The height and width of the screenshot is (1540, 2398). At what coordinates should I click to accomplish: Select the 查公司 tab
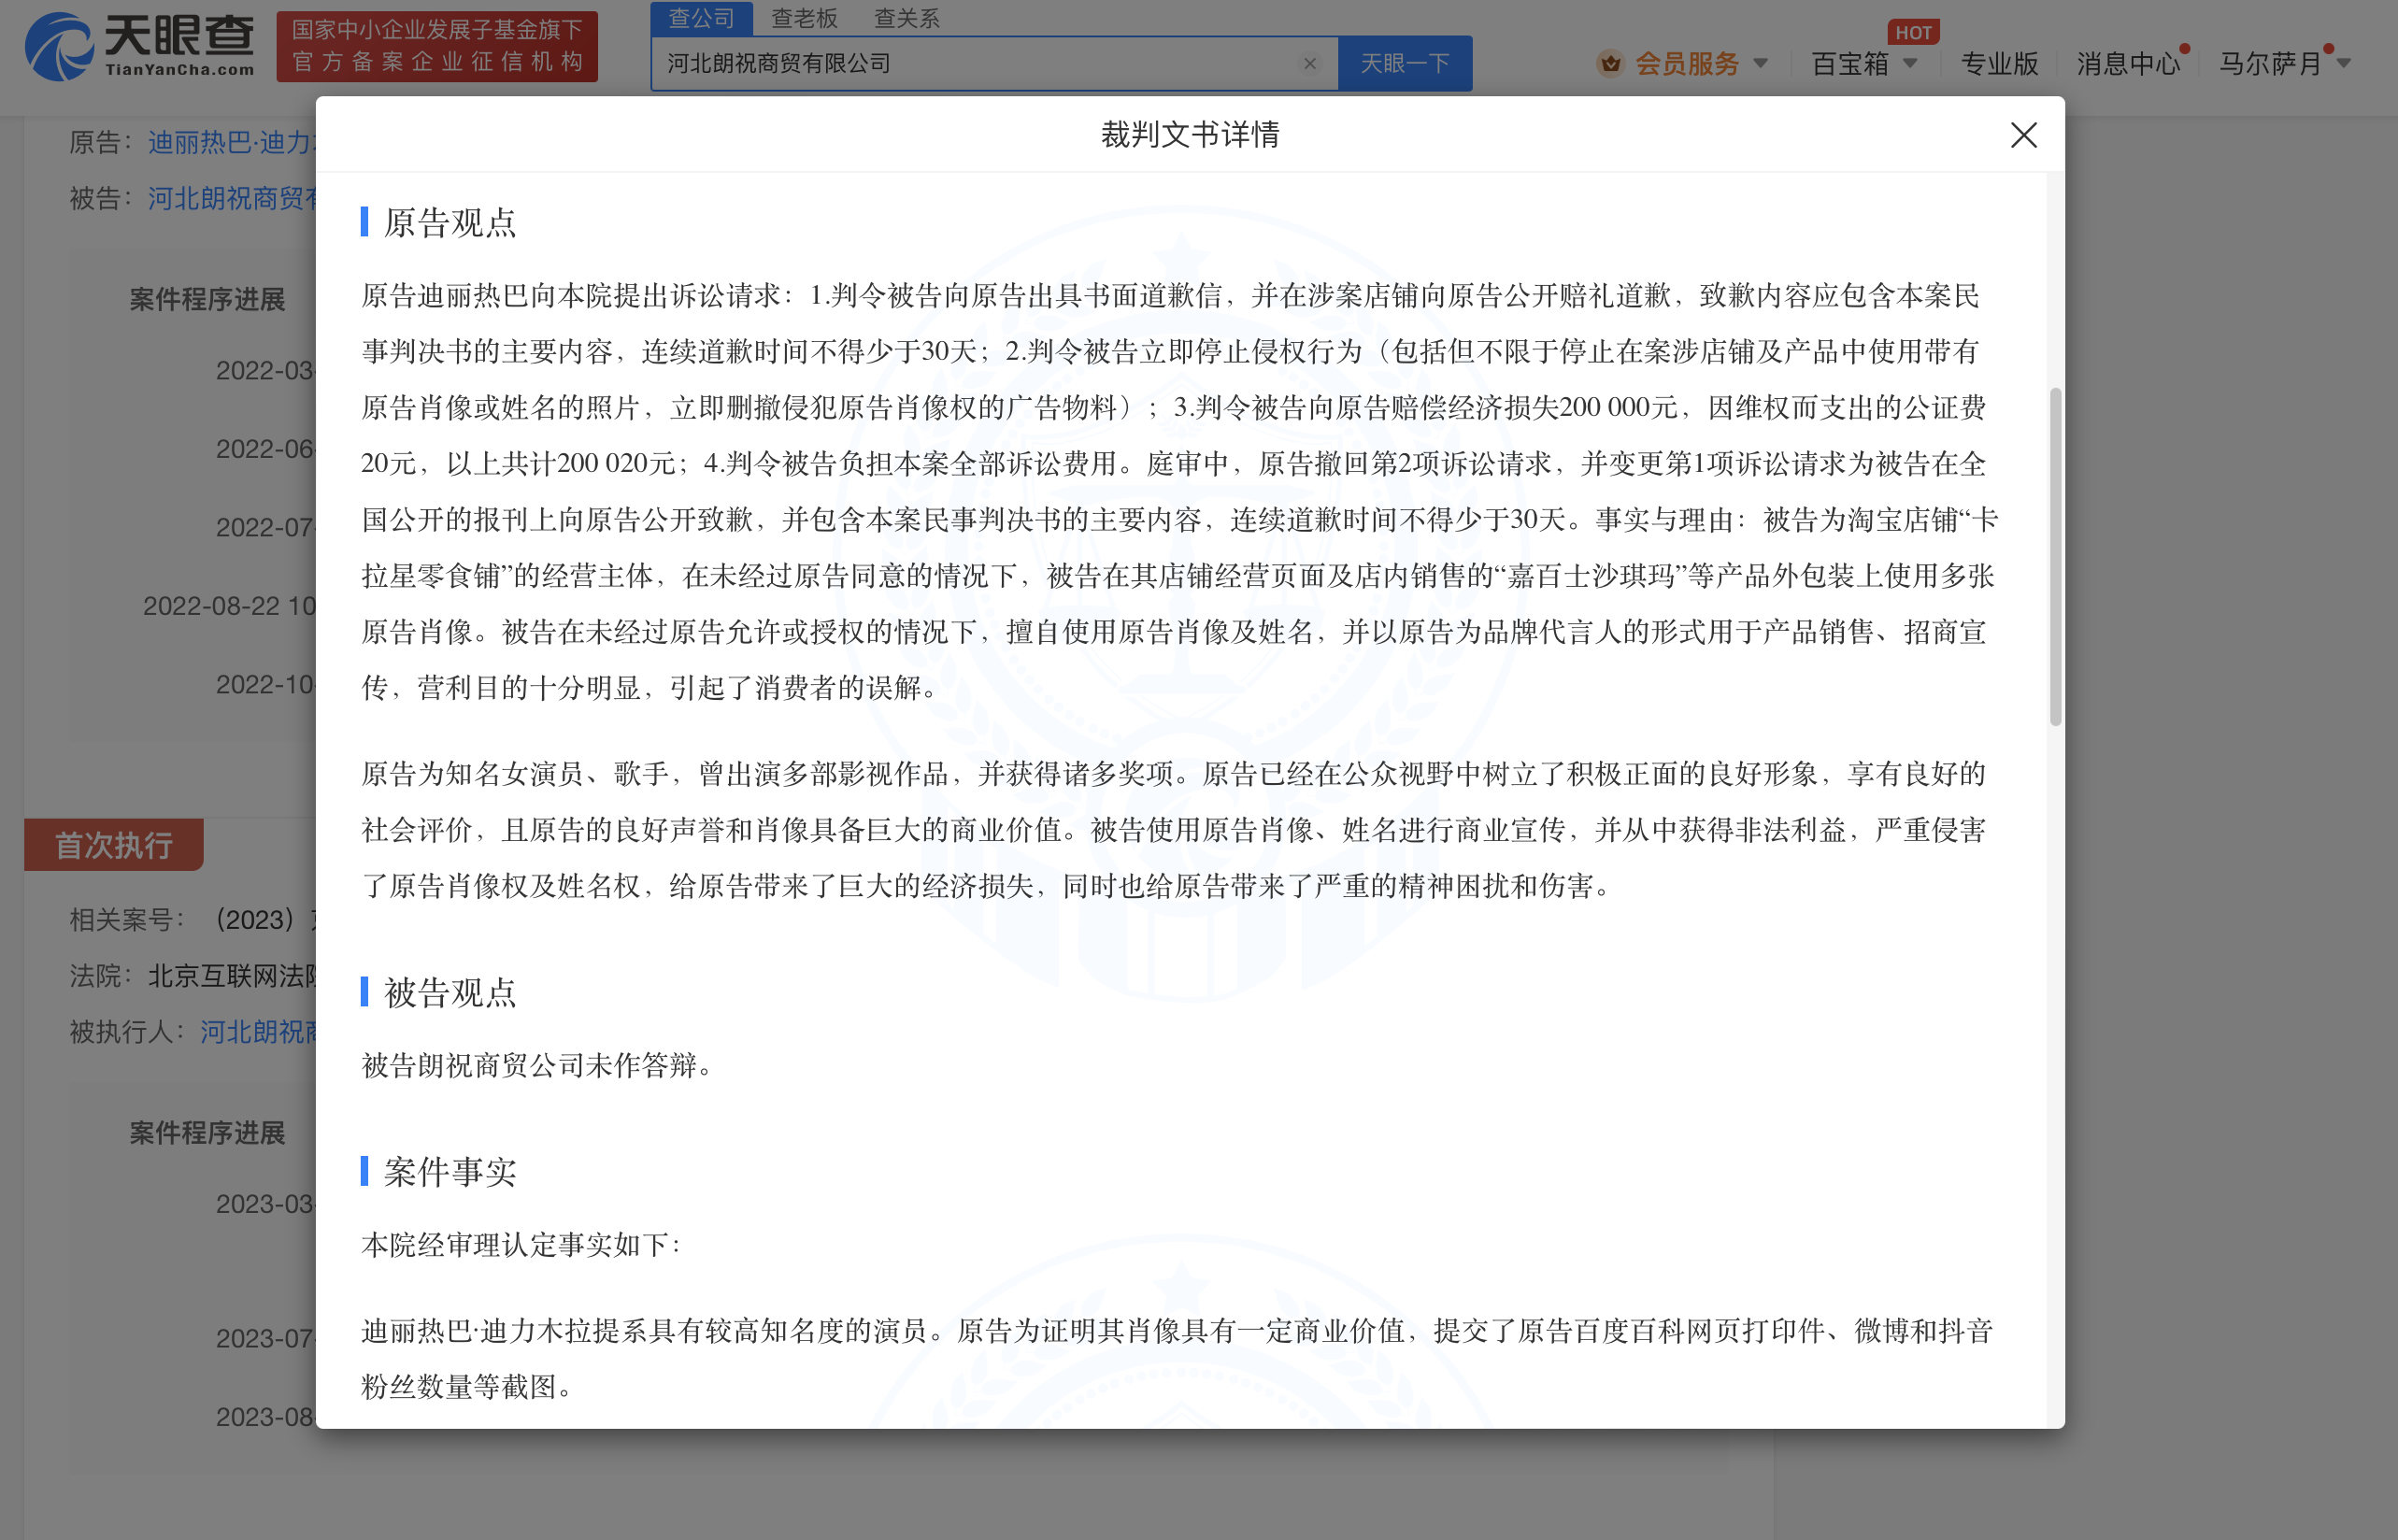(x=701, y=18)
